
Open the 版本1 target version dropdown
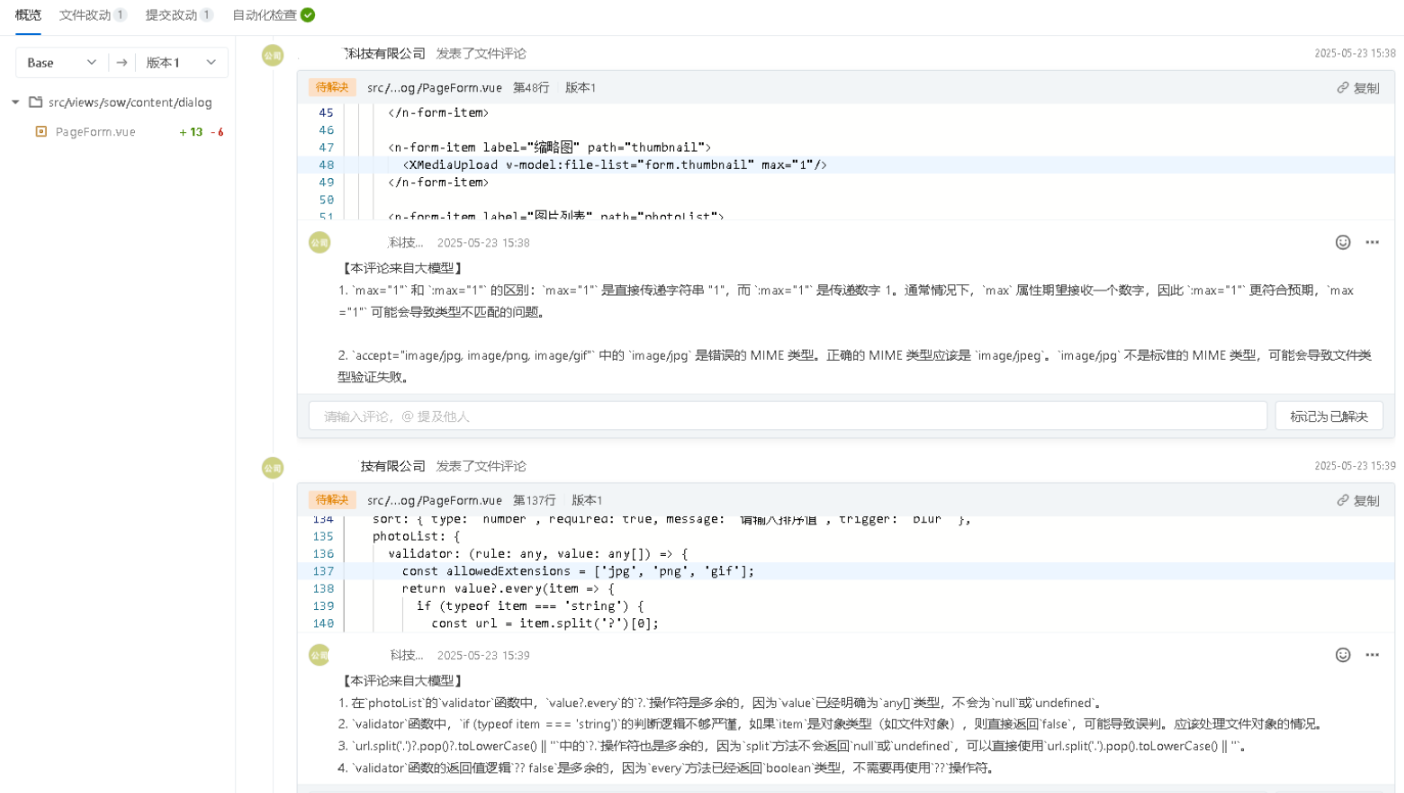click(x=181, y=62)
